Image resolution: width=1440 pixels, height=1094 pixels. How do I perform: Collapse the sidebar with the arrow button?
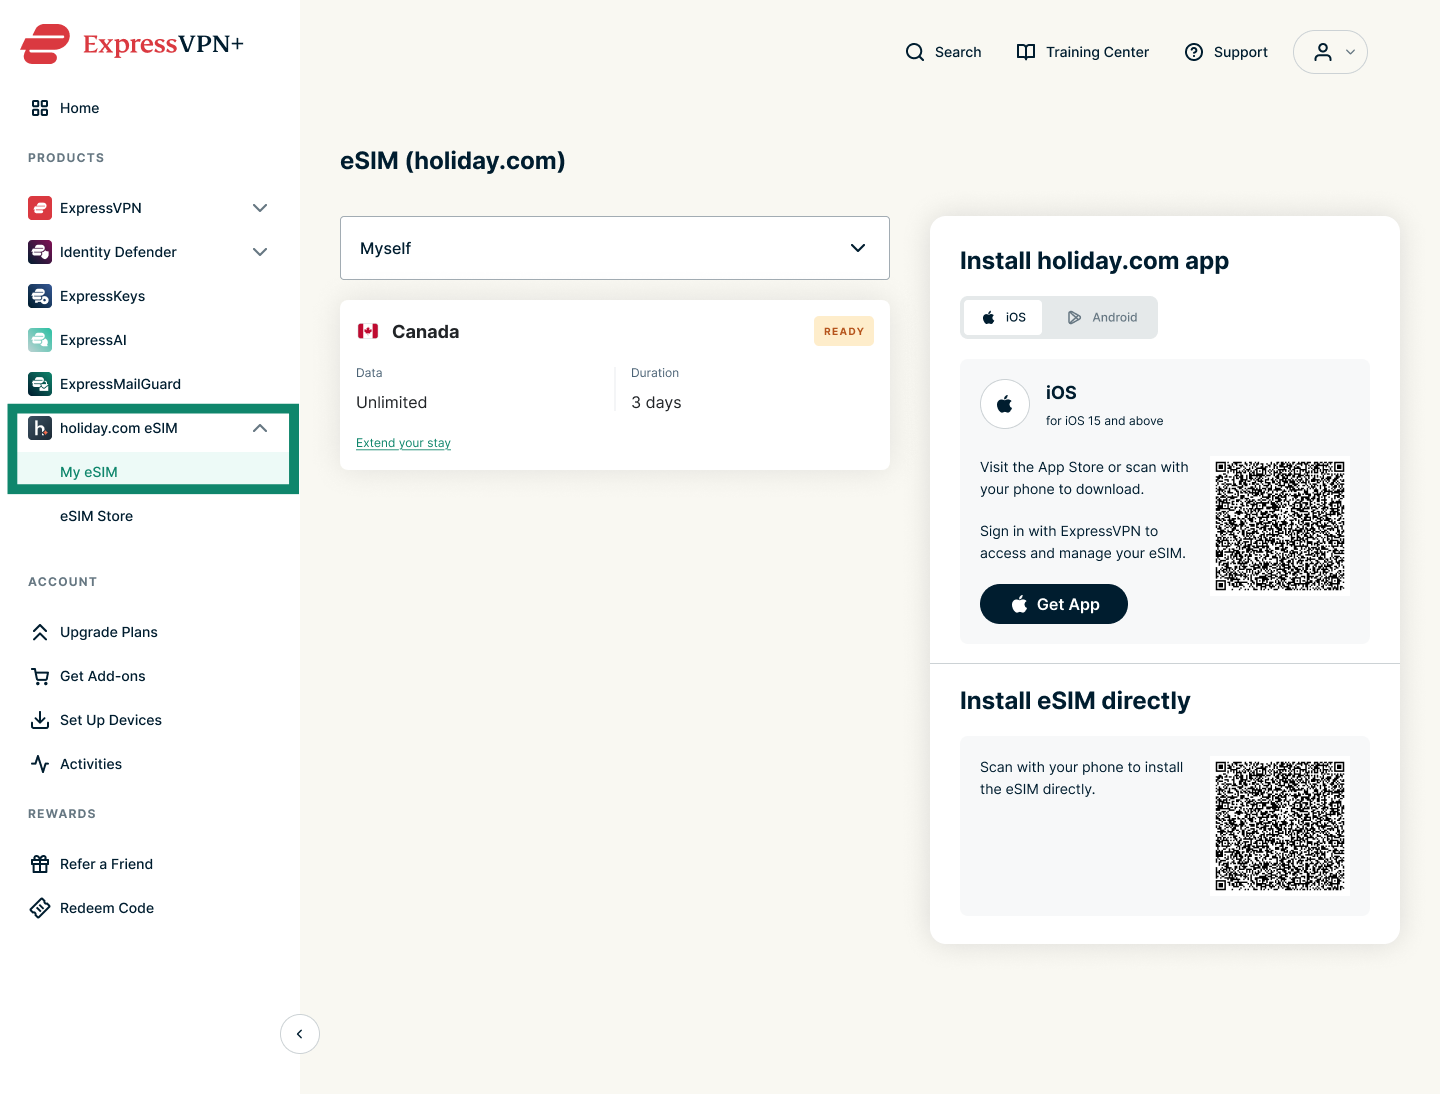[300, 1034]
